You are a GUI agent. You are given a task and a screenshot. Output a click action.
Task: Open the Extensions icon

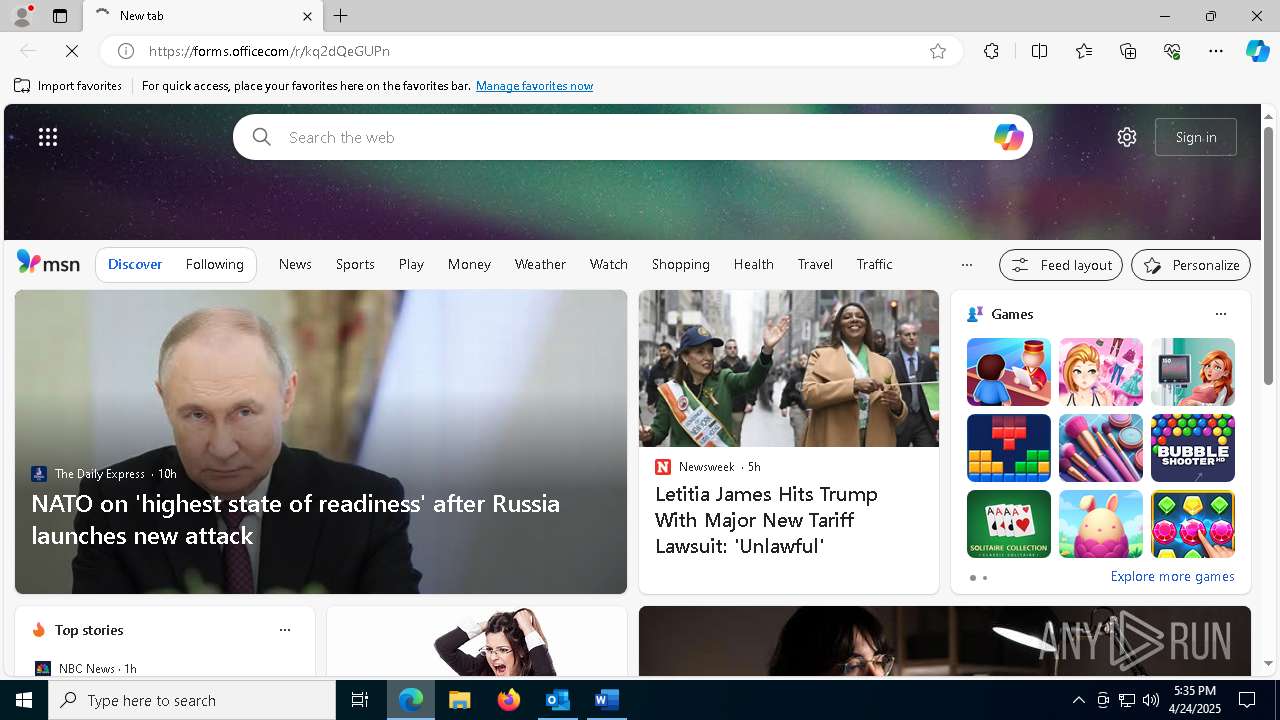pyautogui.click(x=991, y=51)
